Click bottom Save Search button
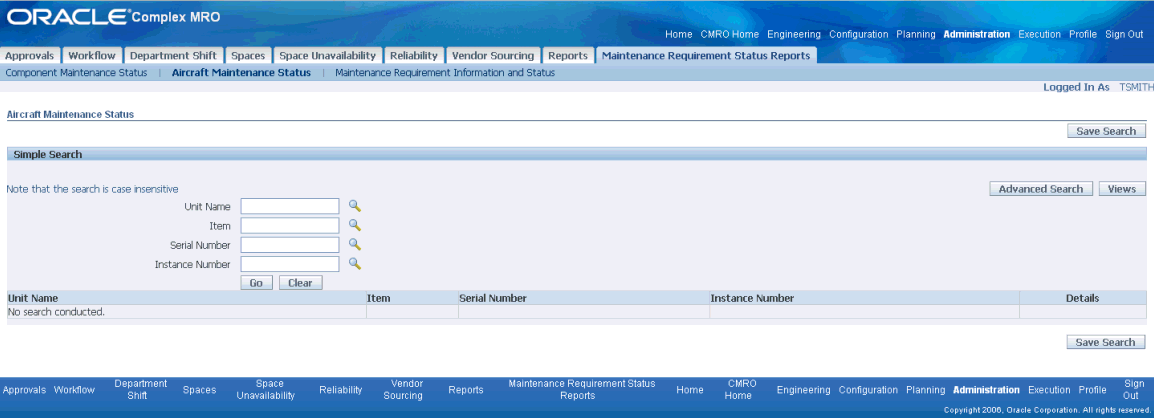This screenshot has width=1154, height=418. pyautogui.click(x=1106, y=342)
